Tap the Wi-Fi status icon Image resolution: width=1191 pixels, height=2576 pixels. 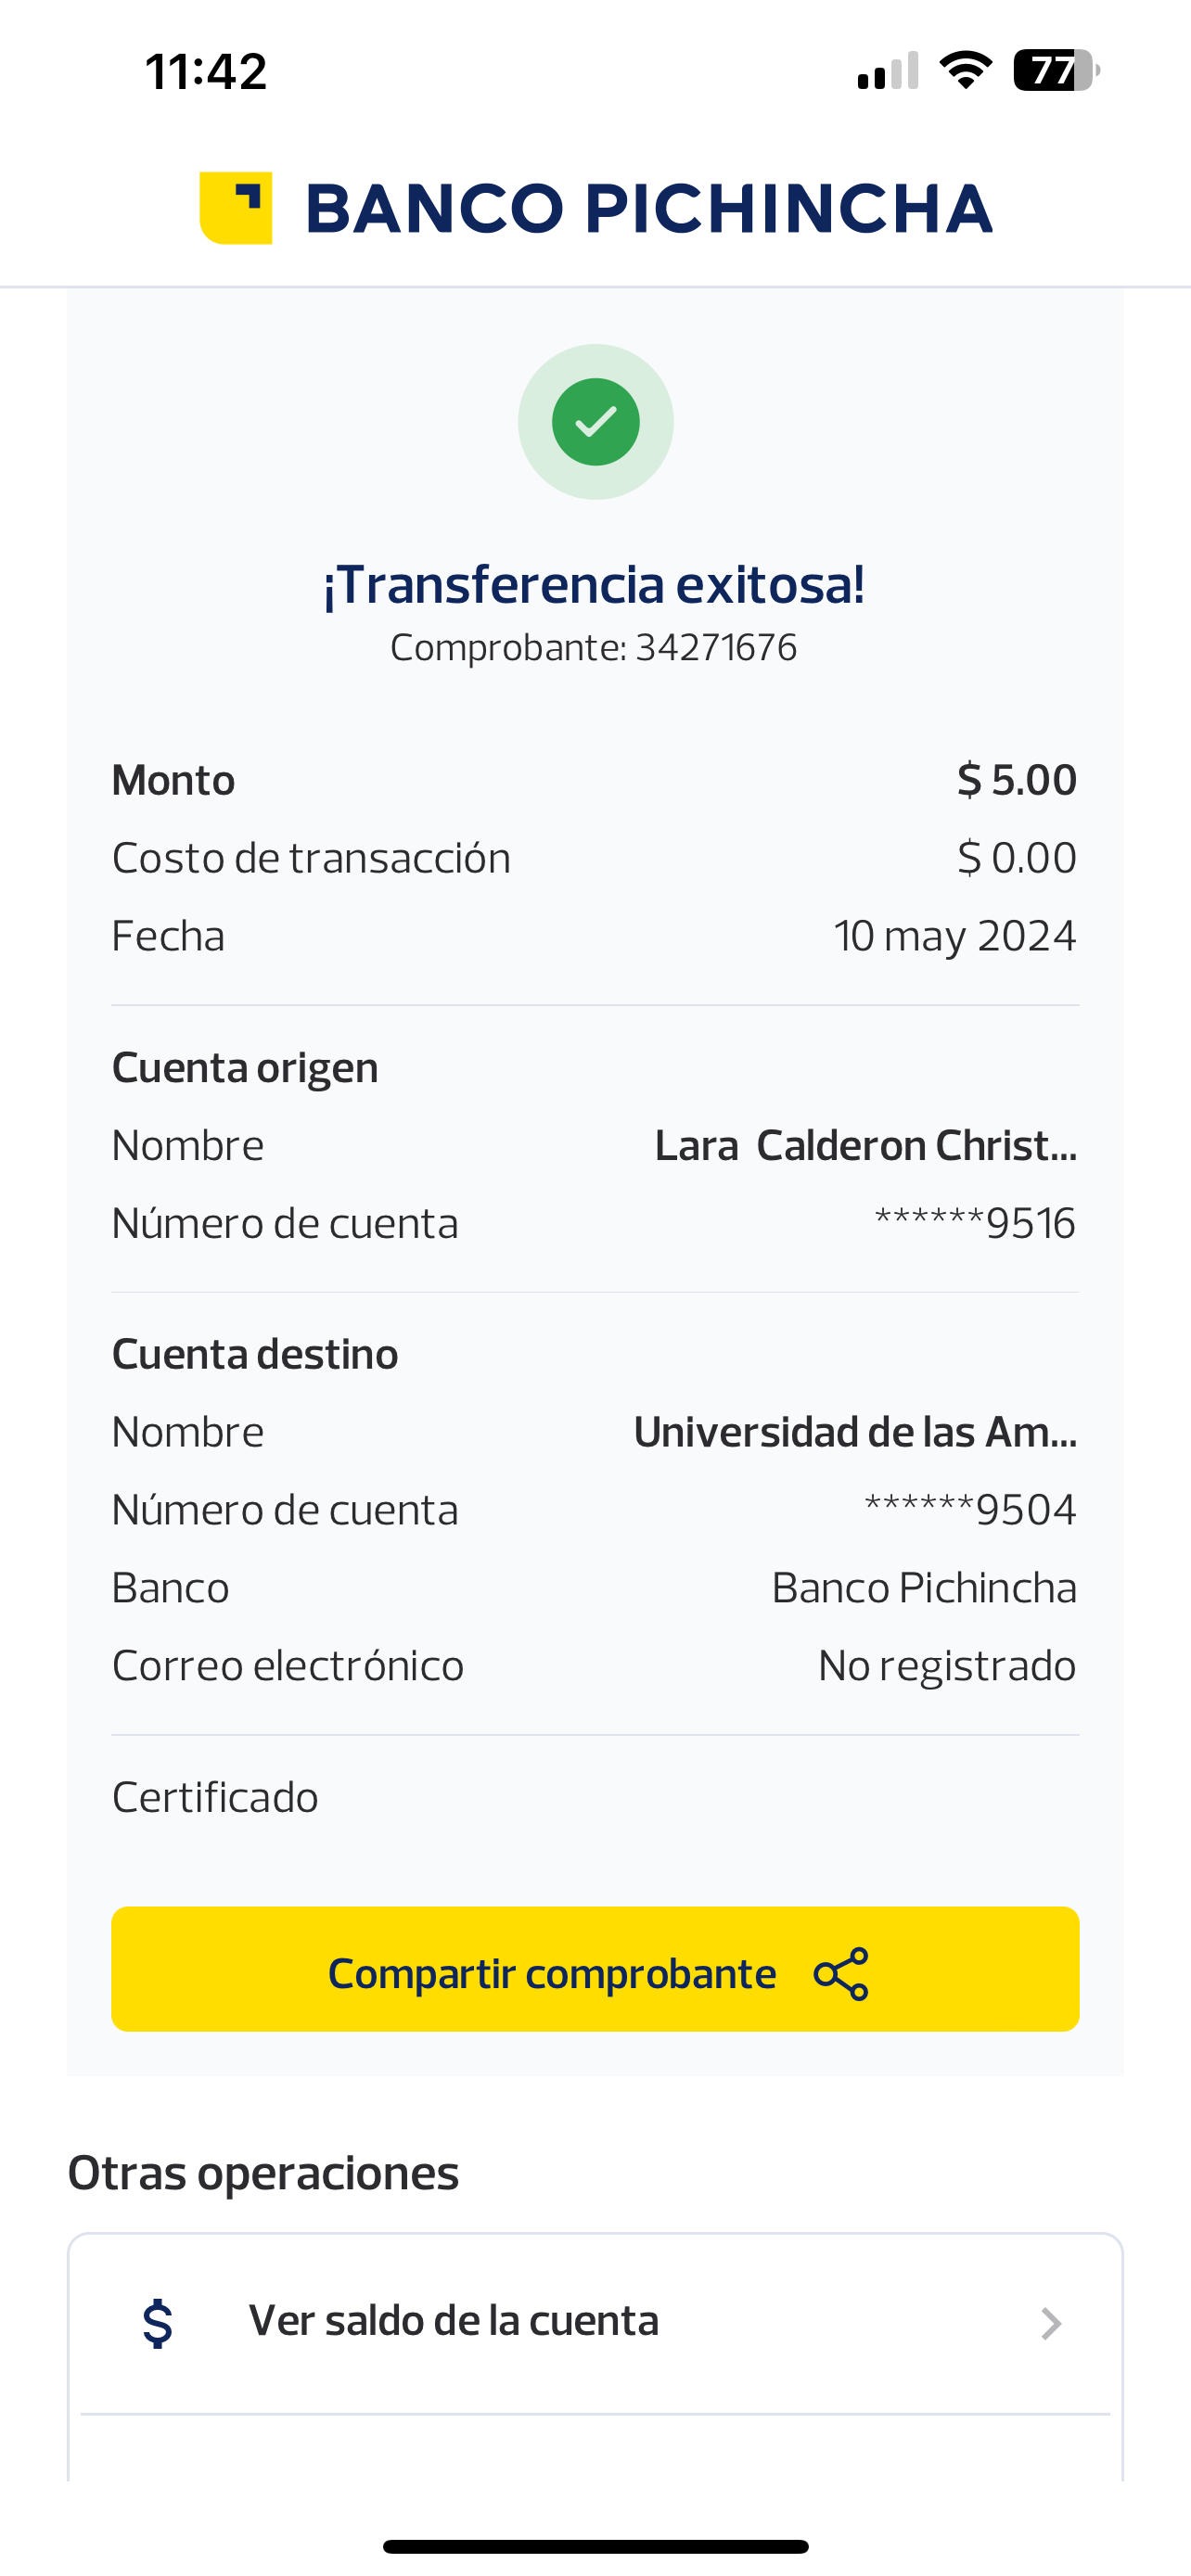click(x=965, y=70)
